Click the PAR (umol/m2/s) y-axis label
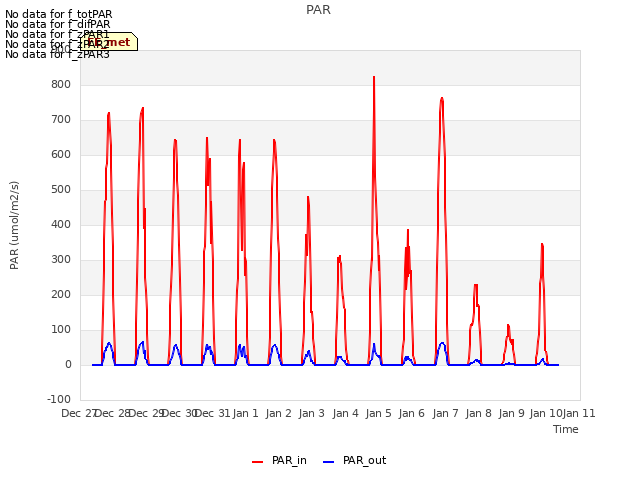640x480 pixels. [x=14, y=225]
